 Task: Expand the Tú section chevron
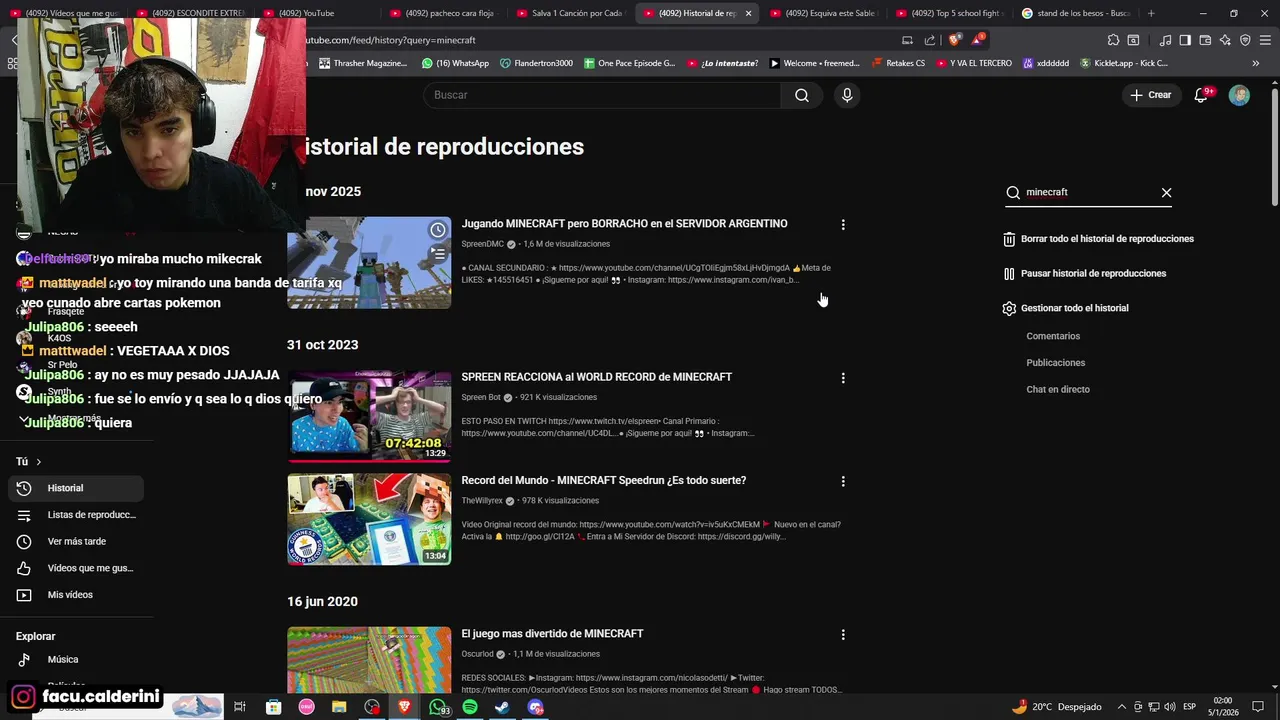pos(39,462)
